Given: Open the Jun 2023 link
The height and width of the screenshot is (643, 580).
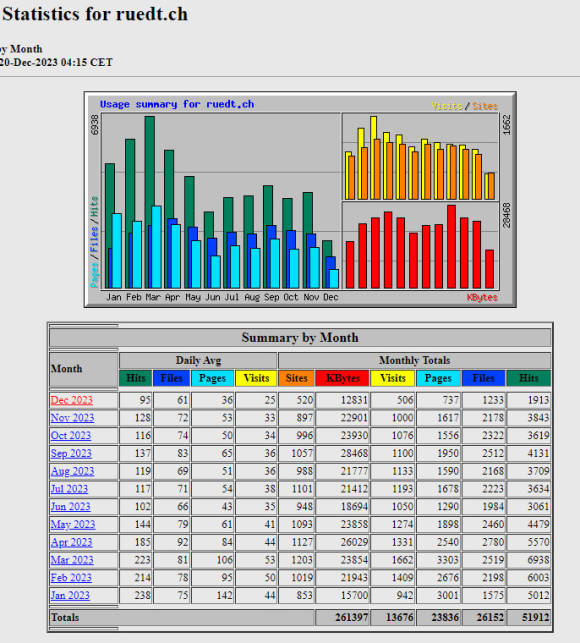Looking at the screenshot, I should [70, 506].
